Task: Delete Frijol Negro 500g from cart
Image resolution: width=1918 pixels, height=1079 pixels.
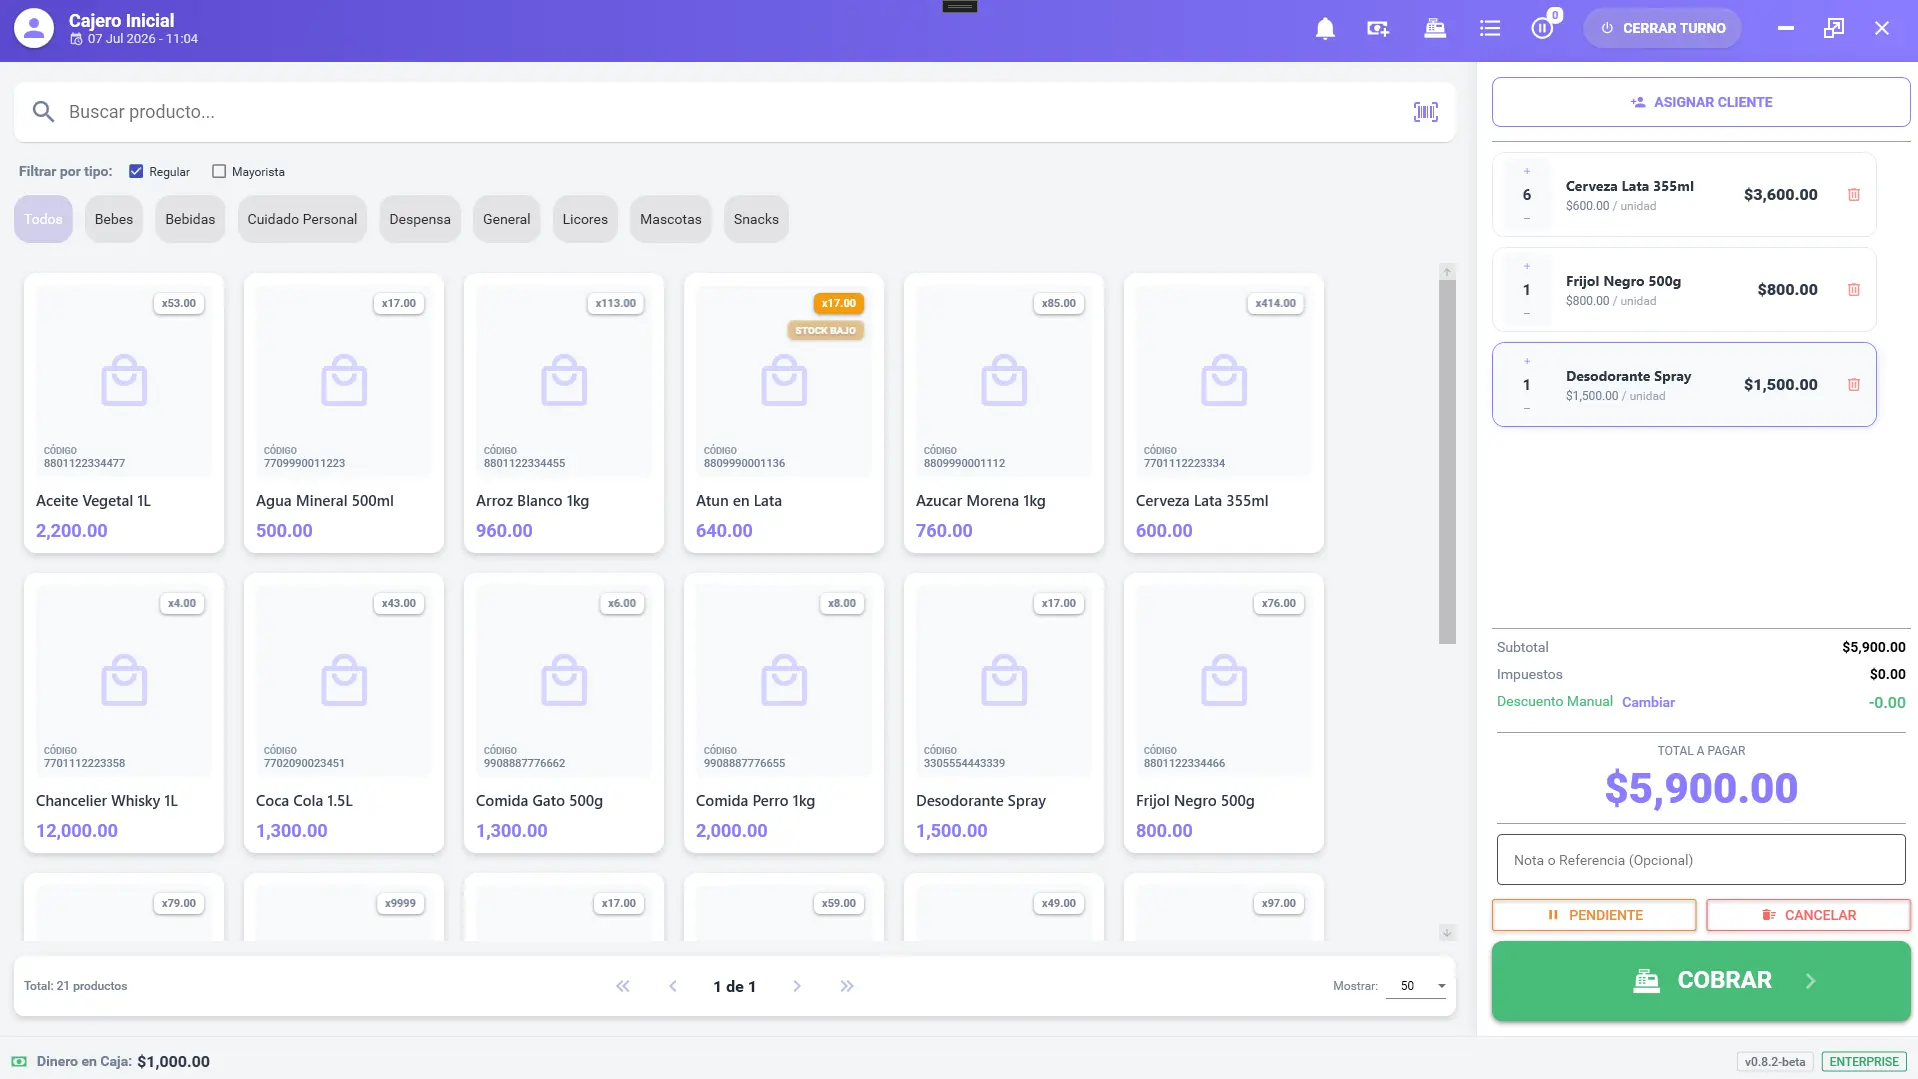Action: coord(1854,290)
